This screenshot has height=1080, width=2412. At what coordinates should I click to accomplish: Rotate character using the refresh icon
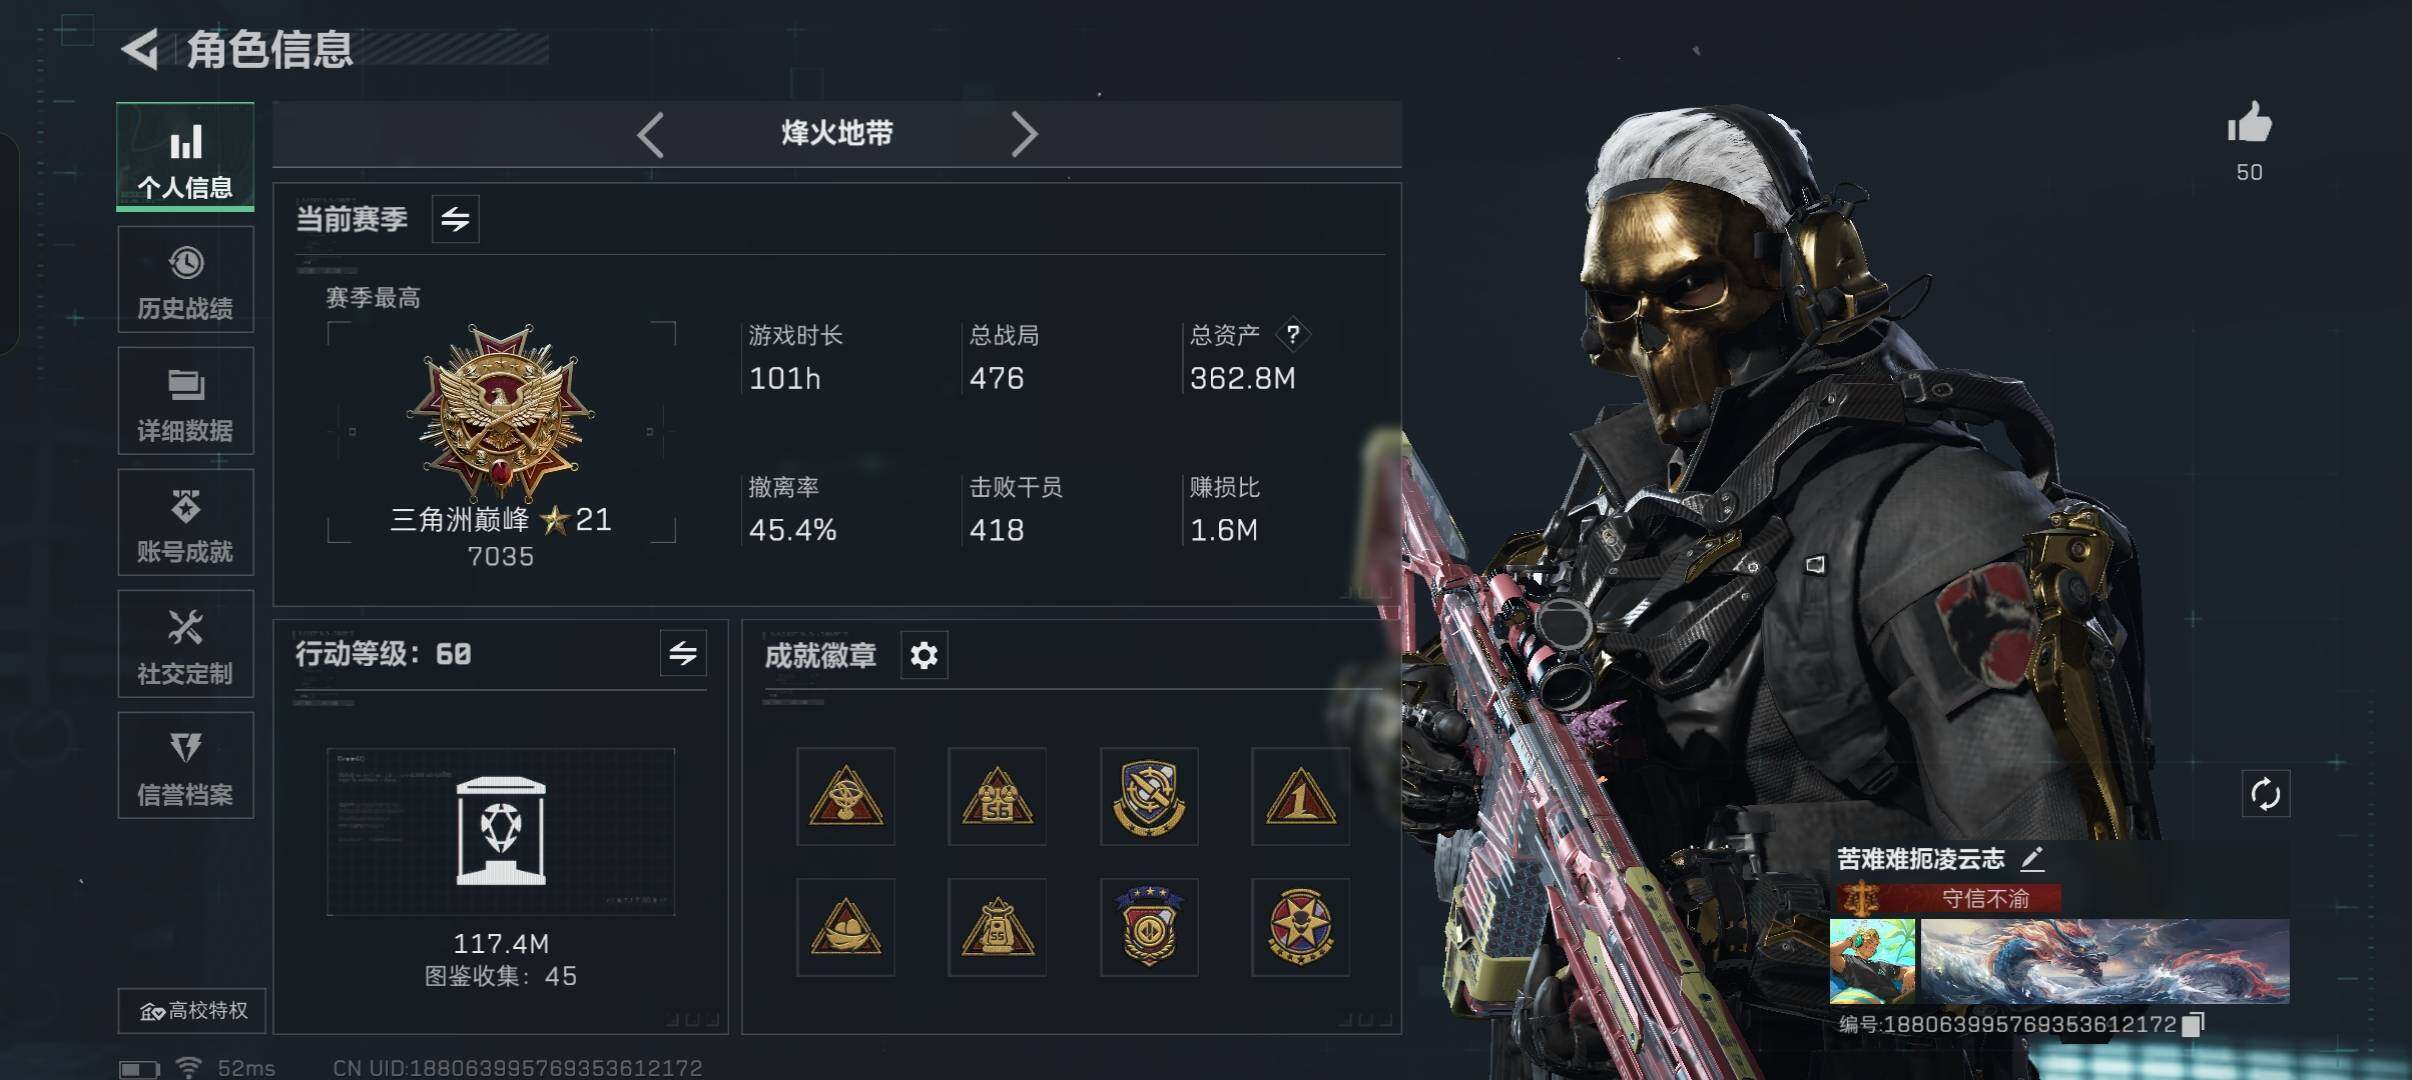[2265, 795]
